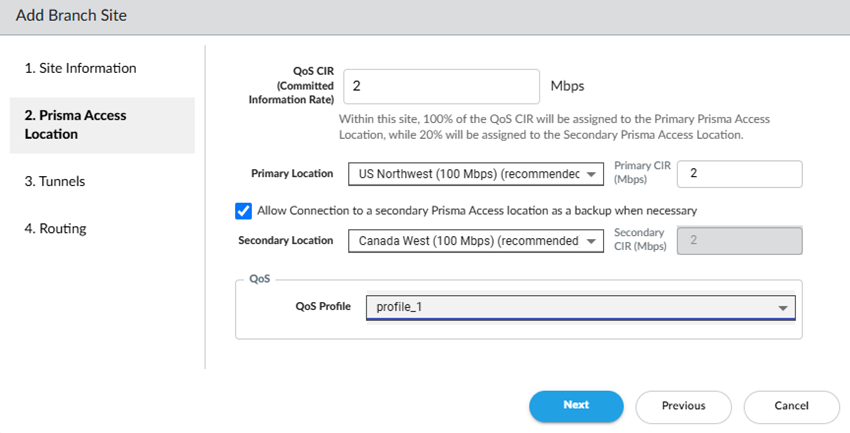The height and width of the screenshot is (433, 850).
Task: Uncheck the Allow Connection to secondary location checkbox
Action: [243, 211]
